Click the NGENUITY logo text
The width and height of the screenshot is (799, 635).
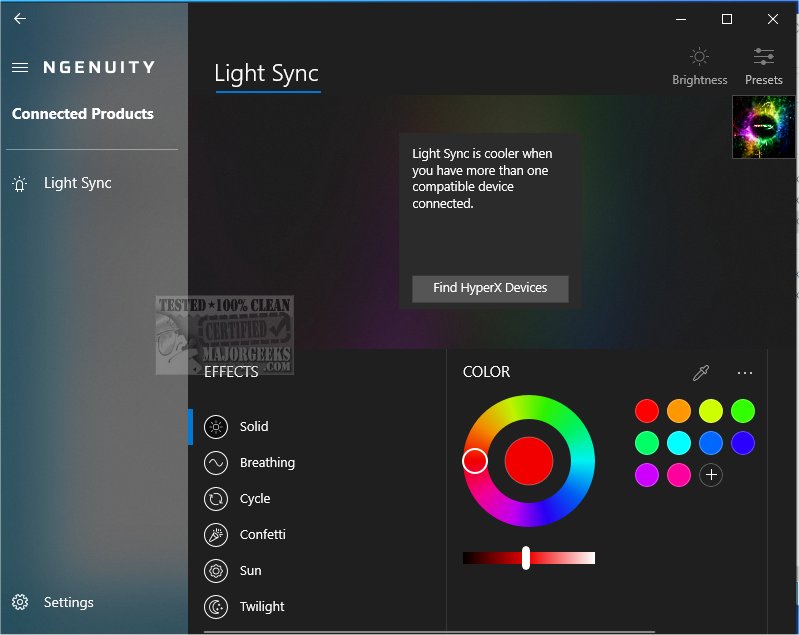tap(99, 67)
